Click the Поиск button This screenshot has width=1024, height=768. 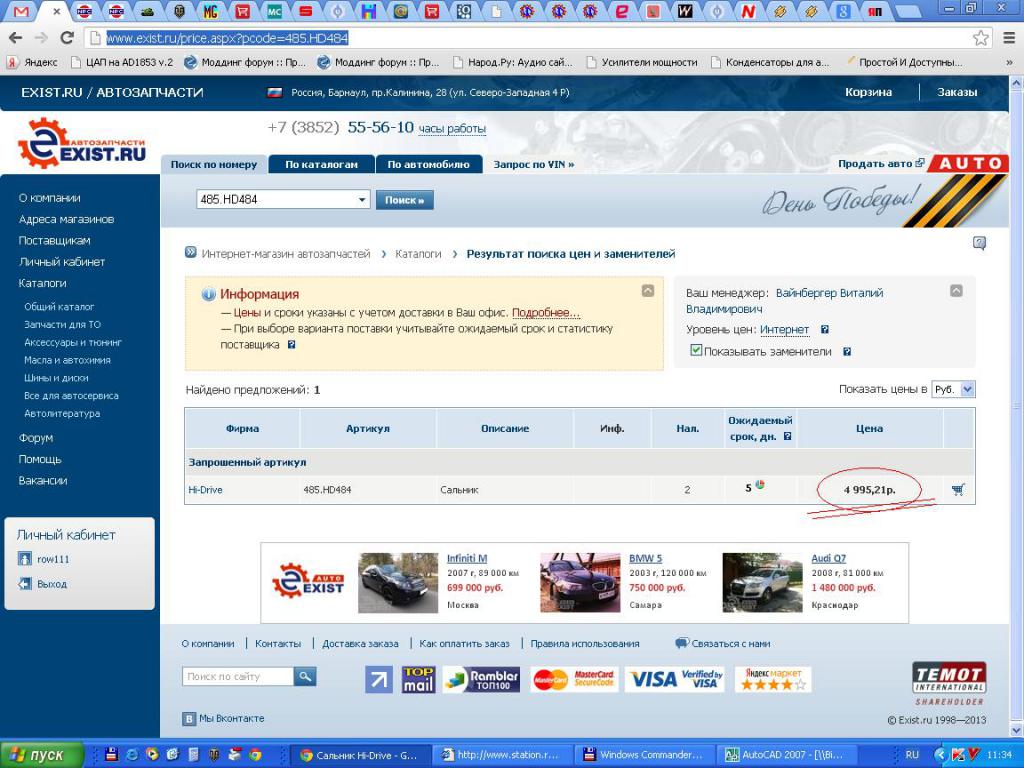[404, 200]
